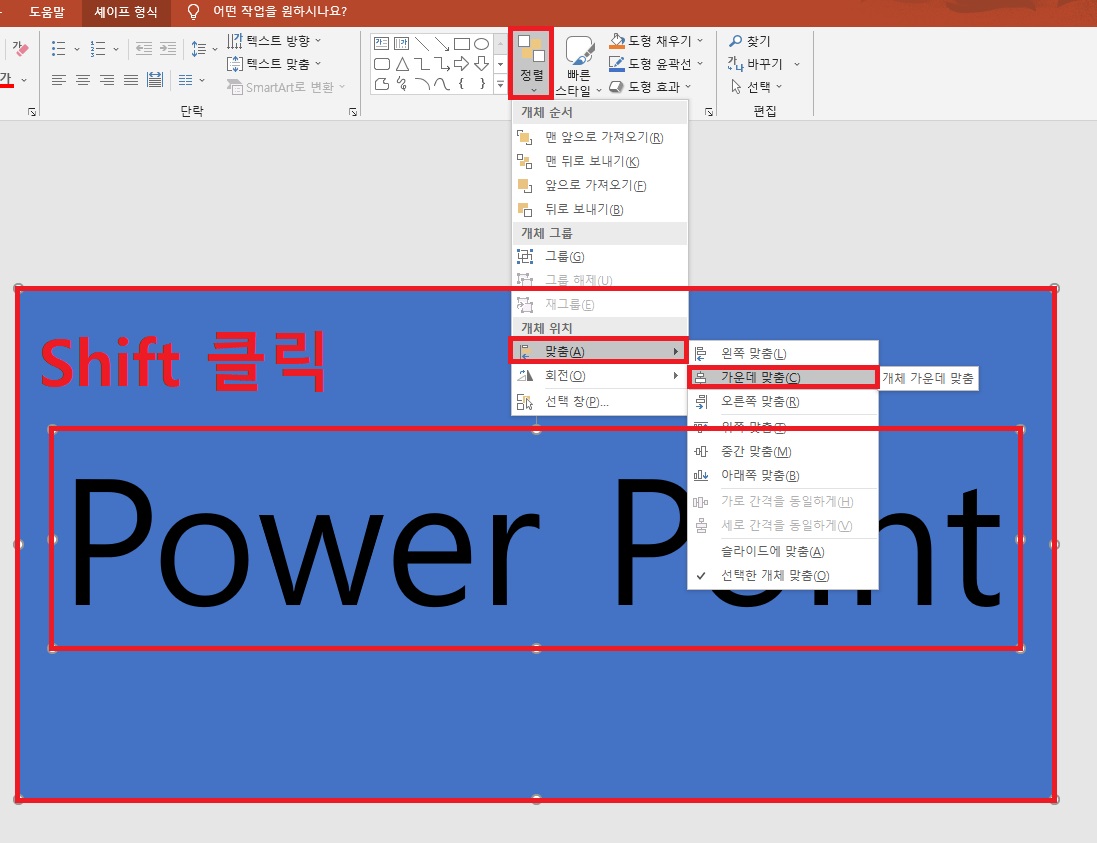Select the oval shape

(481, 43)
